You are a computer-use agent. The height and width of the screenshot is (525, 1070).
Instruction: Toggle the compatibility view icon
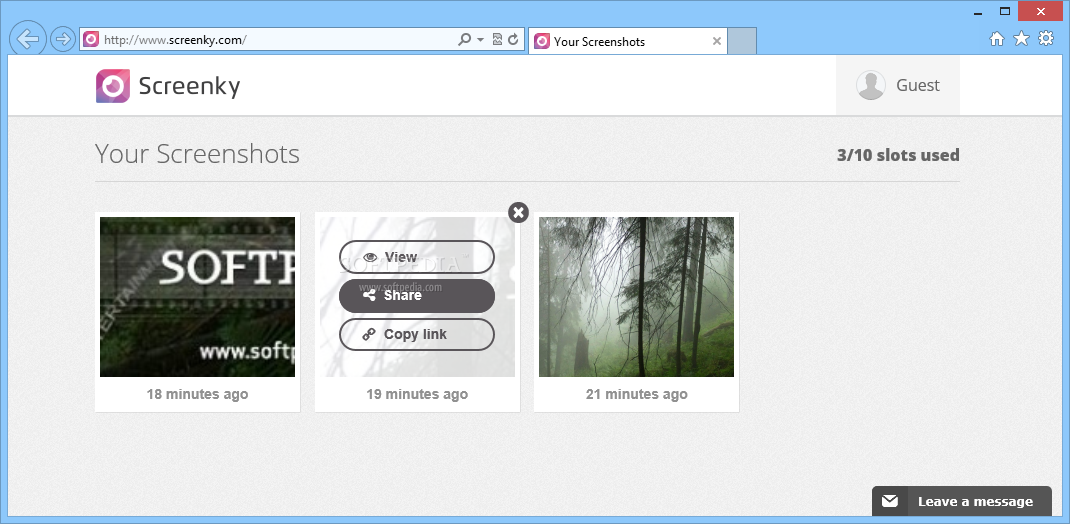(x=497, y=40)
